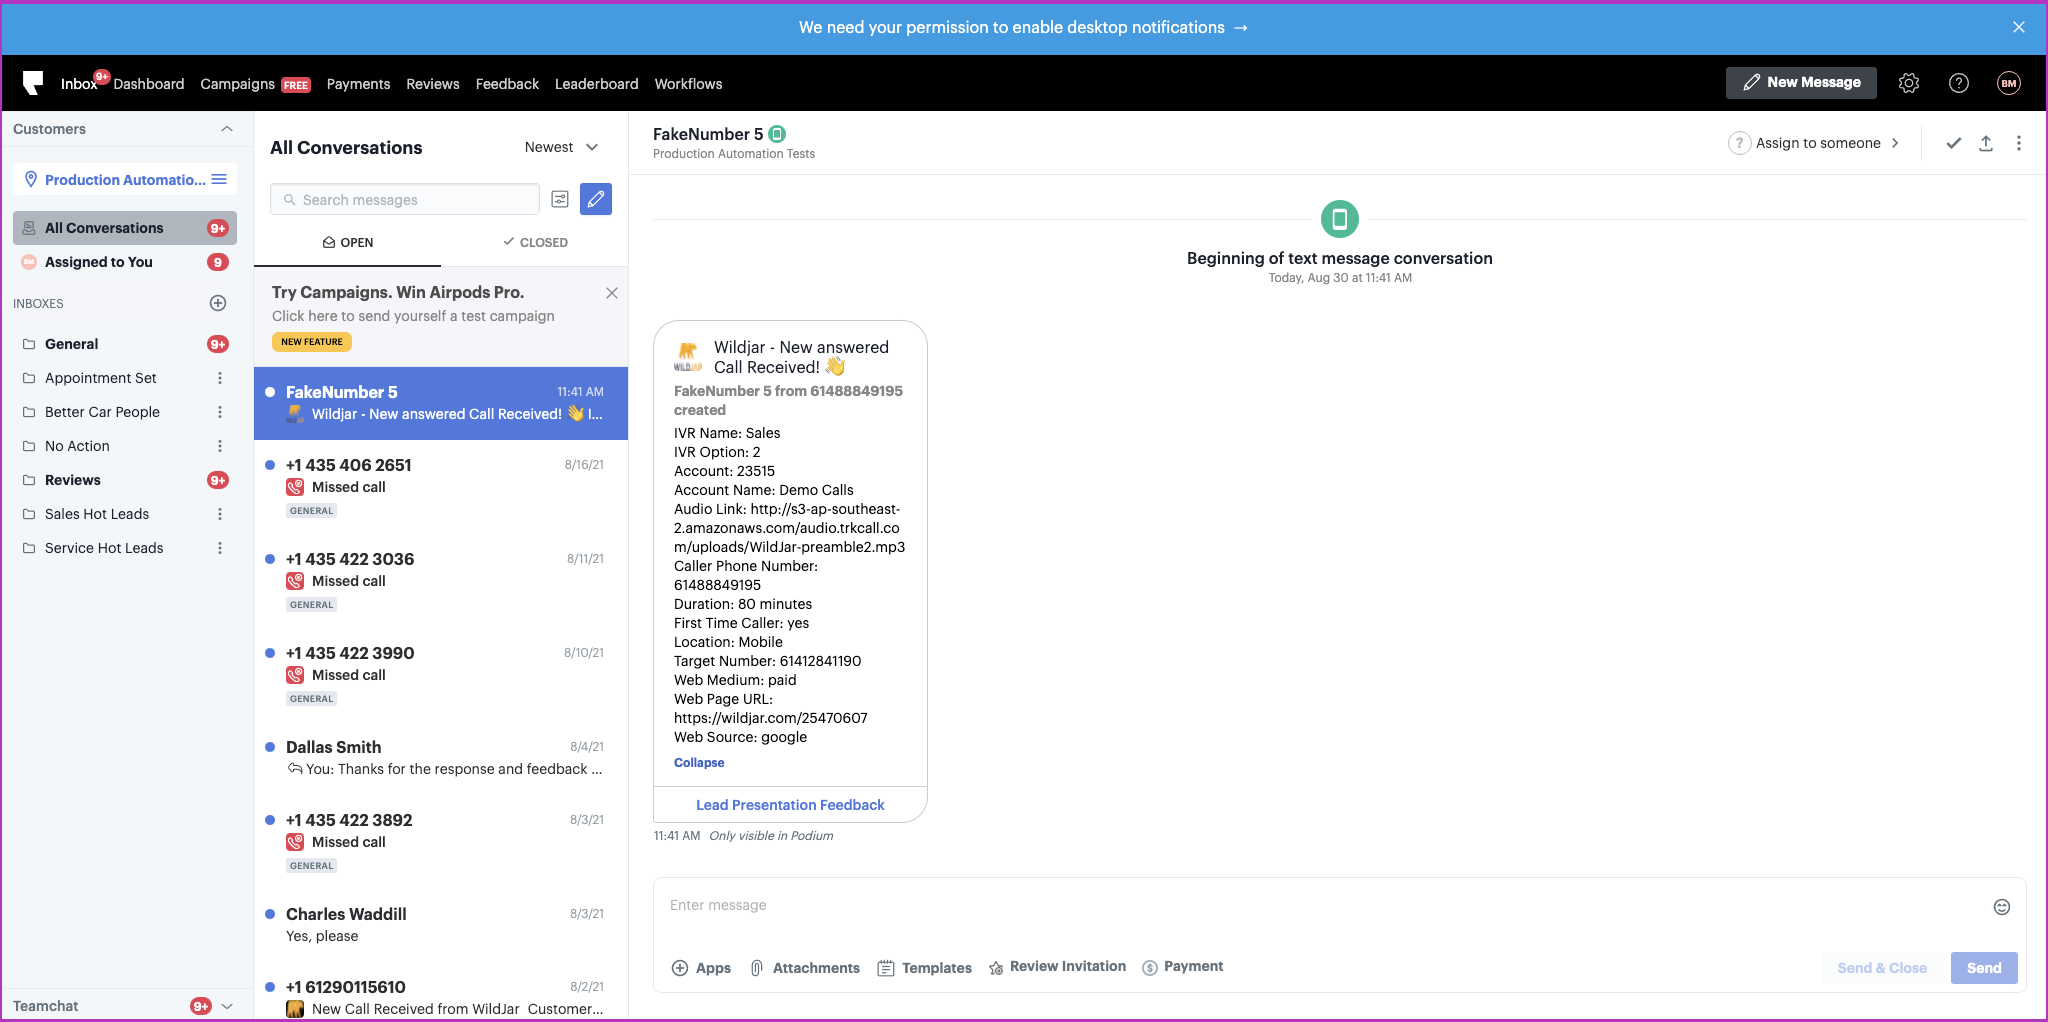Image resolution: width=2048 pixels, height=1022 pixels.
Task: Send a Review Invitation from the composer
Action: [x=1056, y=966]
